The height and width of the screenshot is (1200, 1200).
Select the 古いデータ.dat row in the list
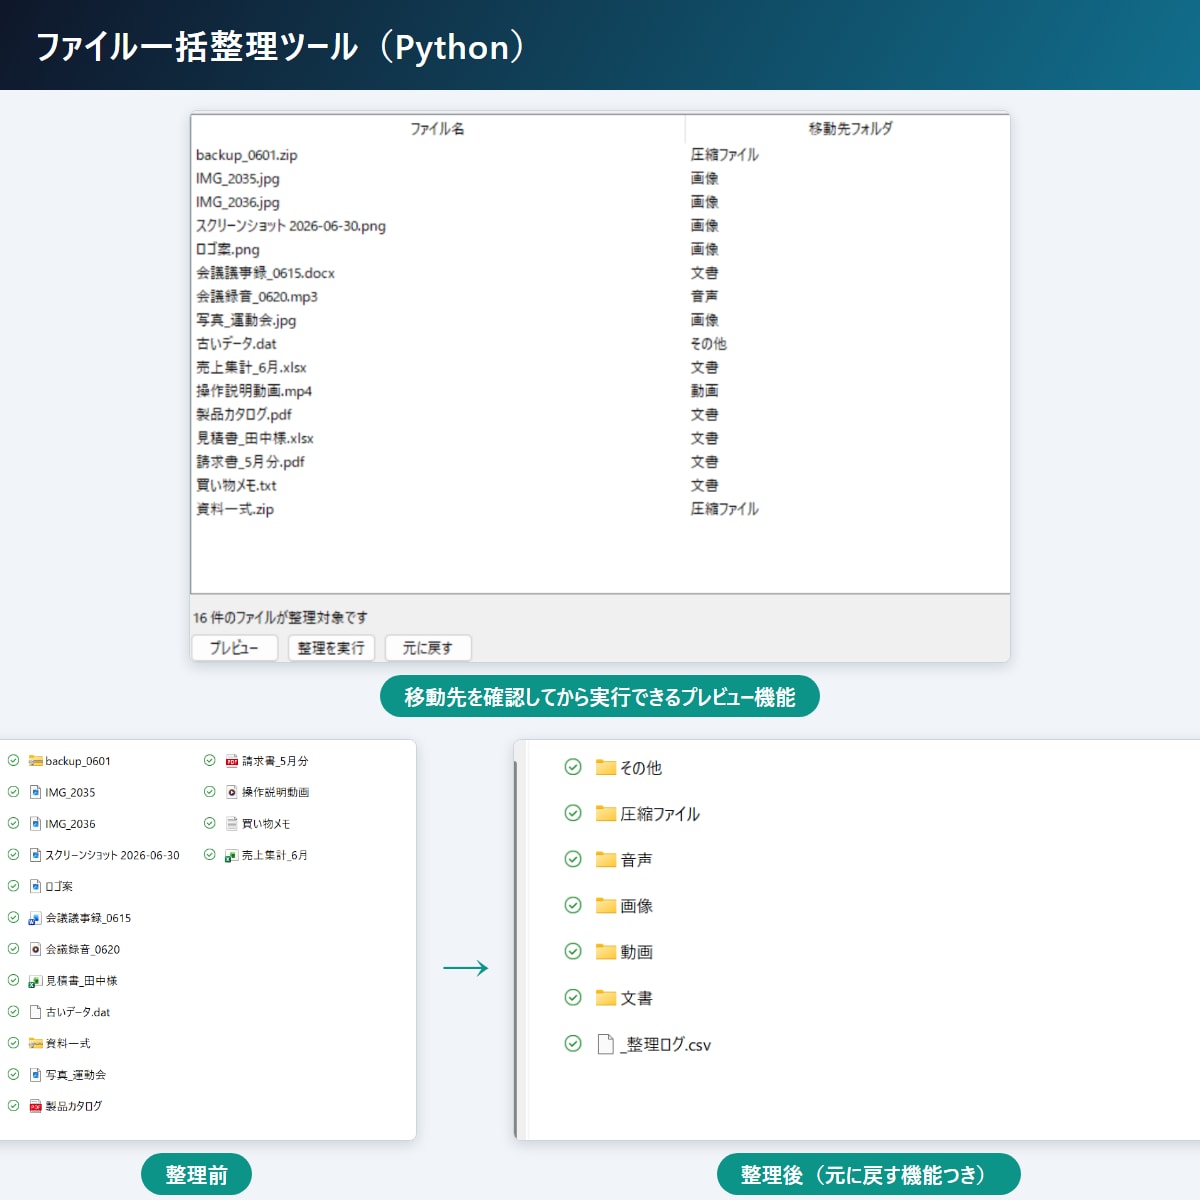click(x=600, y=344)
